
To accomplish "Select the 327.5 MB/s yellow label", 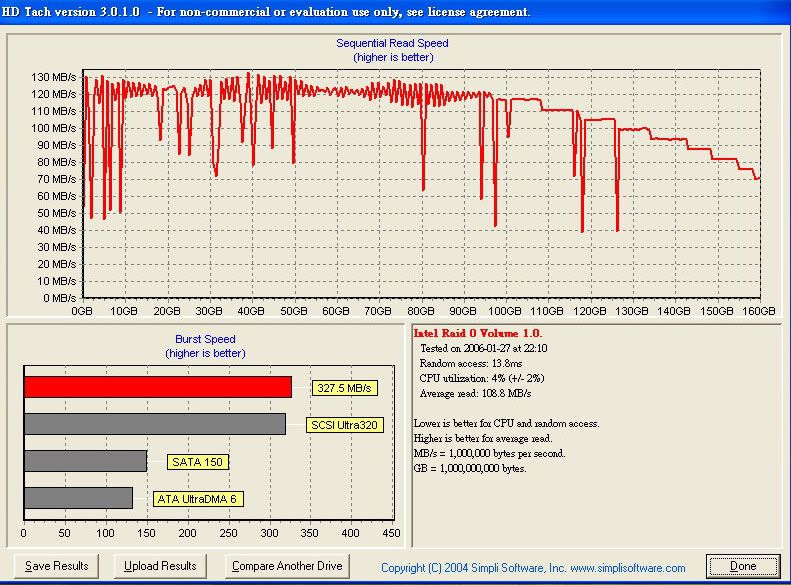I will (x=341, y=388).
